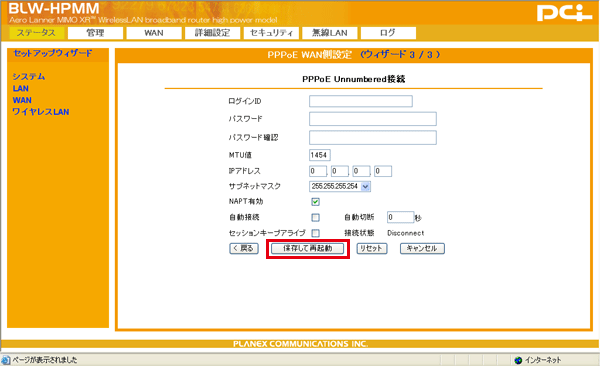Viewport: 600px width, 366px height.
Task: Click the PCi logo icon
Action: [x=564, y=13]
